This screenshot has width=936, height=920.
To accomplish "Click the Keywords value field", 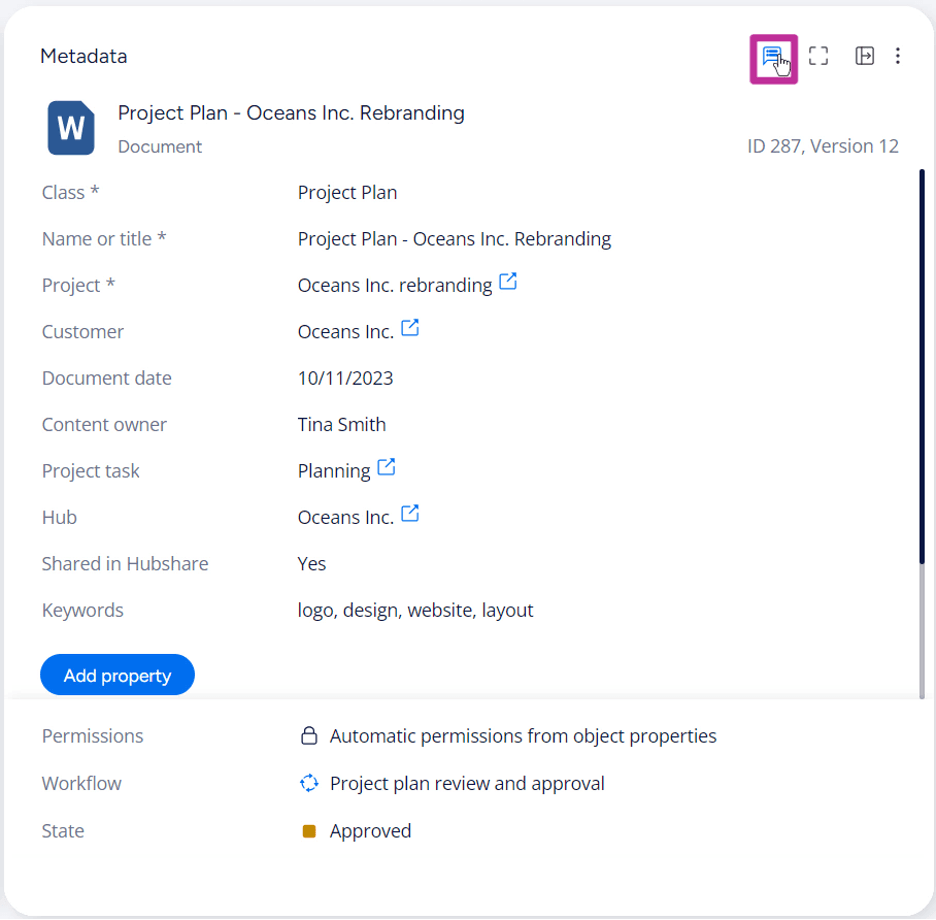I will (x=415, y=610).
